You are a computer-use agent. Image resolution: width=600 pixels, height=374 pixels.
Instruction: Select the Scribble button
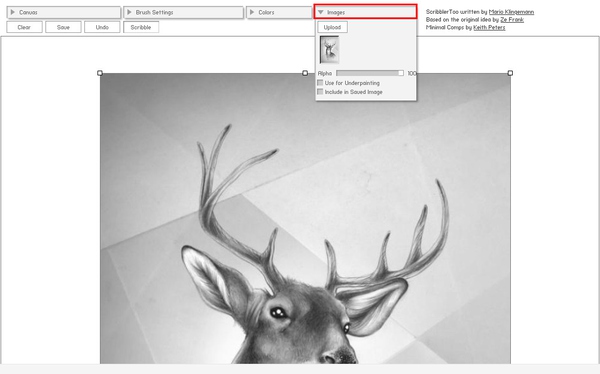point(141,27)
